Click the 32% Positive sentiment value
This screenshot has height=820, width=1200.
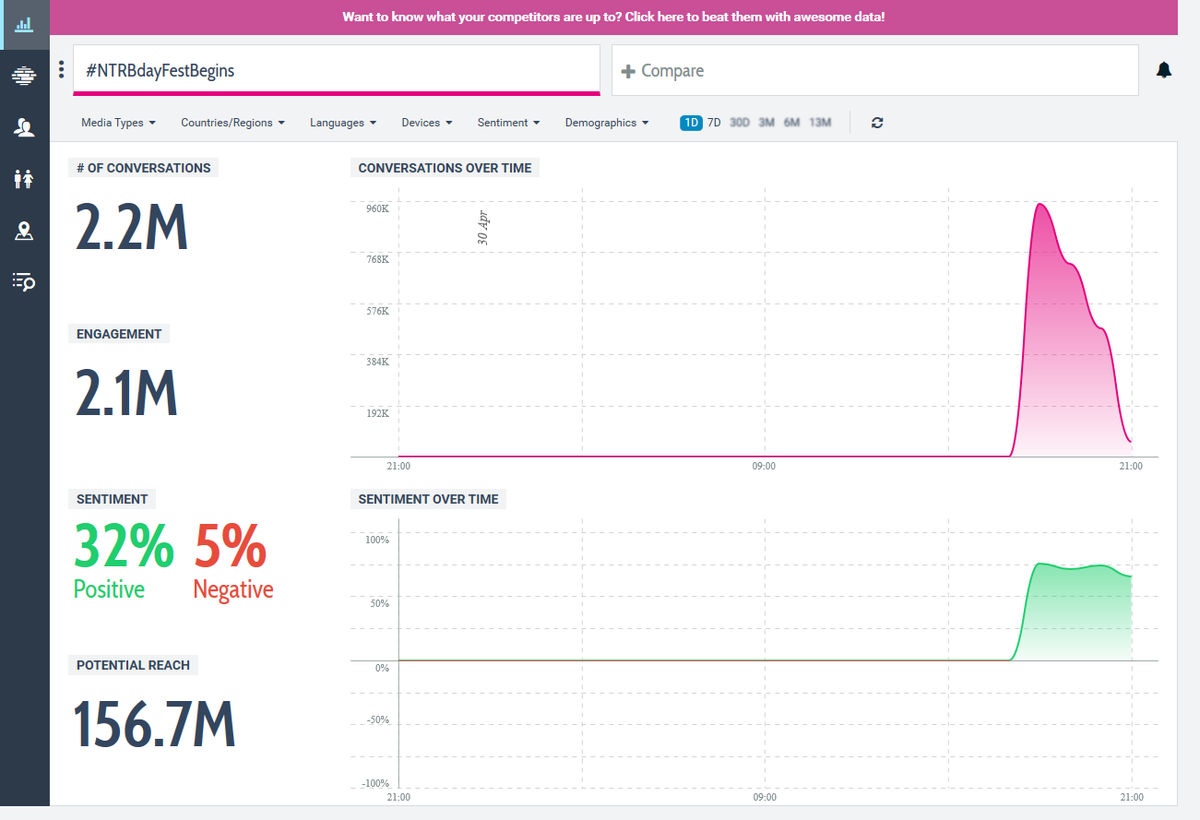pos(123,560)
